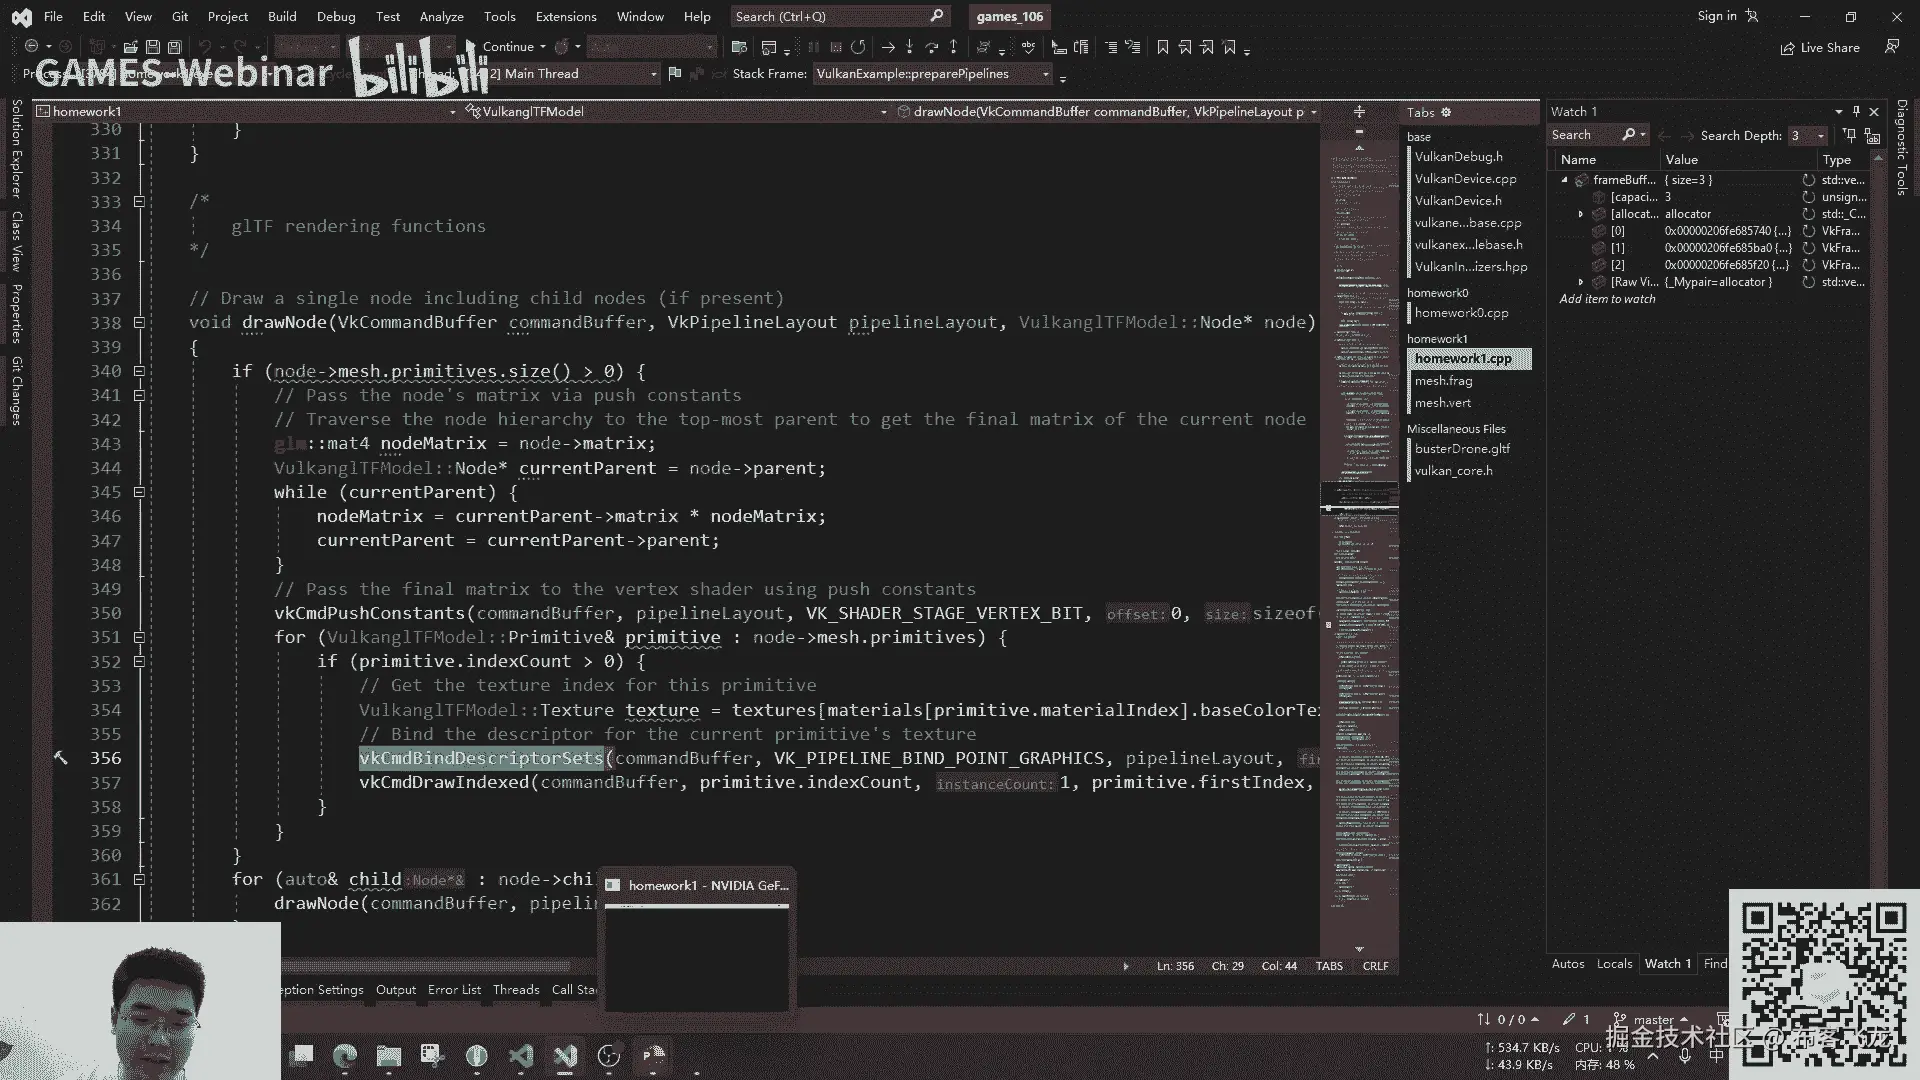The height and width of the screenshot is (1080, 1920).
Task: Open the Search Depth dropdown
Action: [1820, 136]
